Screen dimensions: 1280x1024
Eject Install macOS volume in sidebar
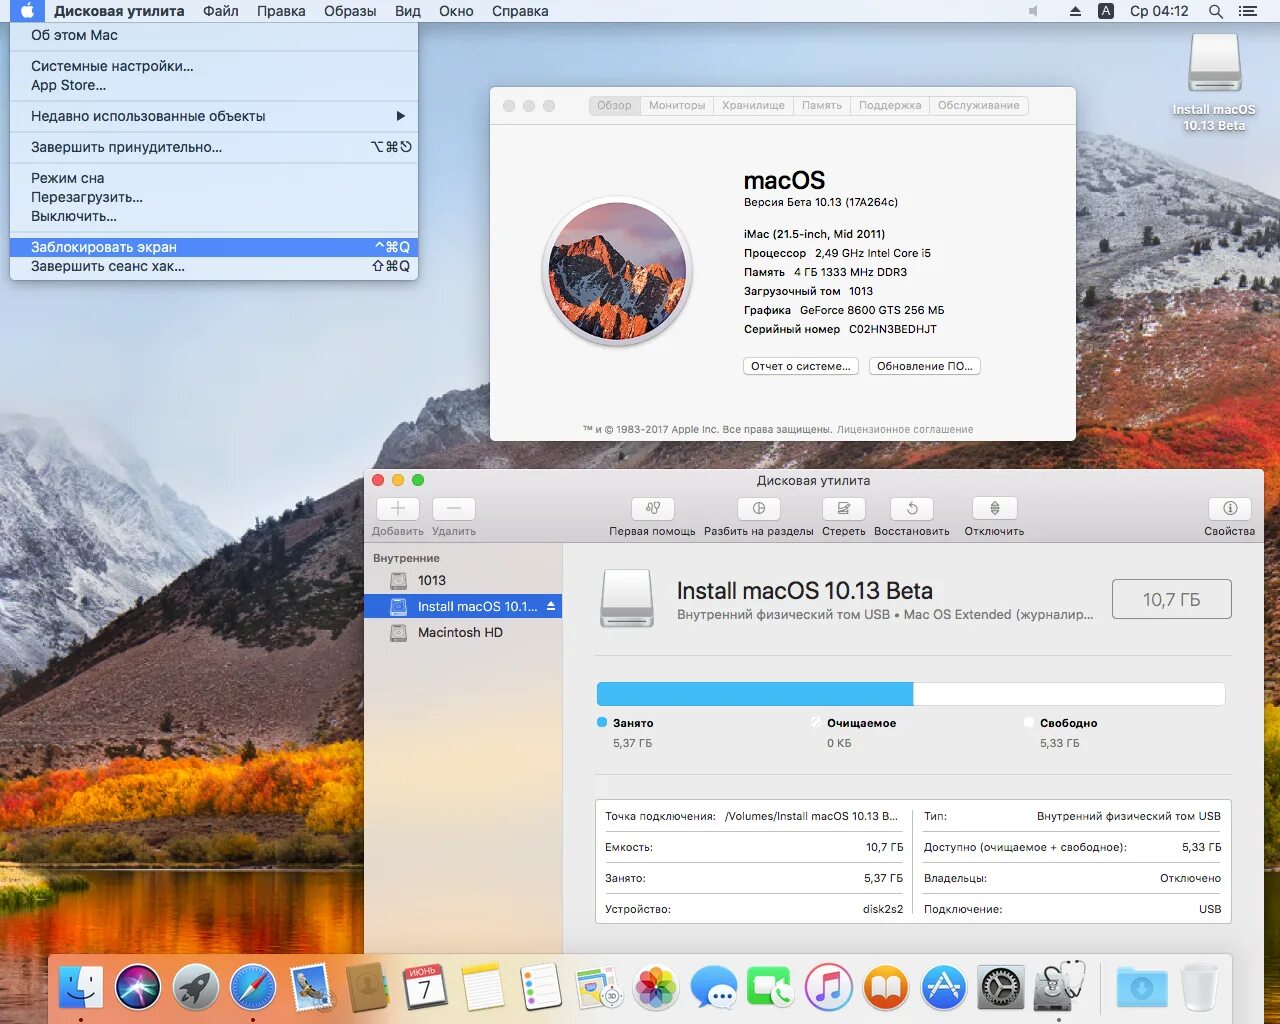click(x=551, y=606)
